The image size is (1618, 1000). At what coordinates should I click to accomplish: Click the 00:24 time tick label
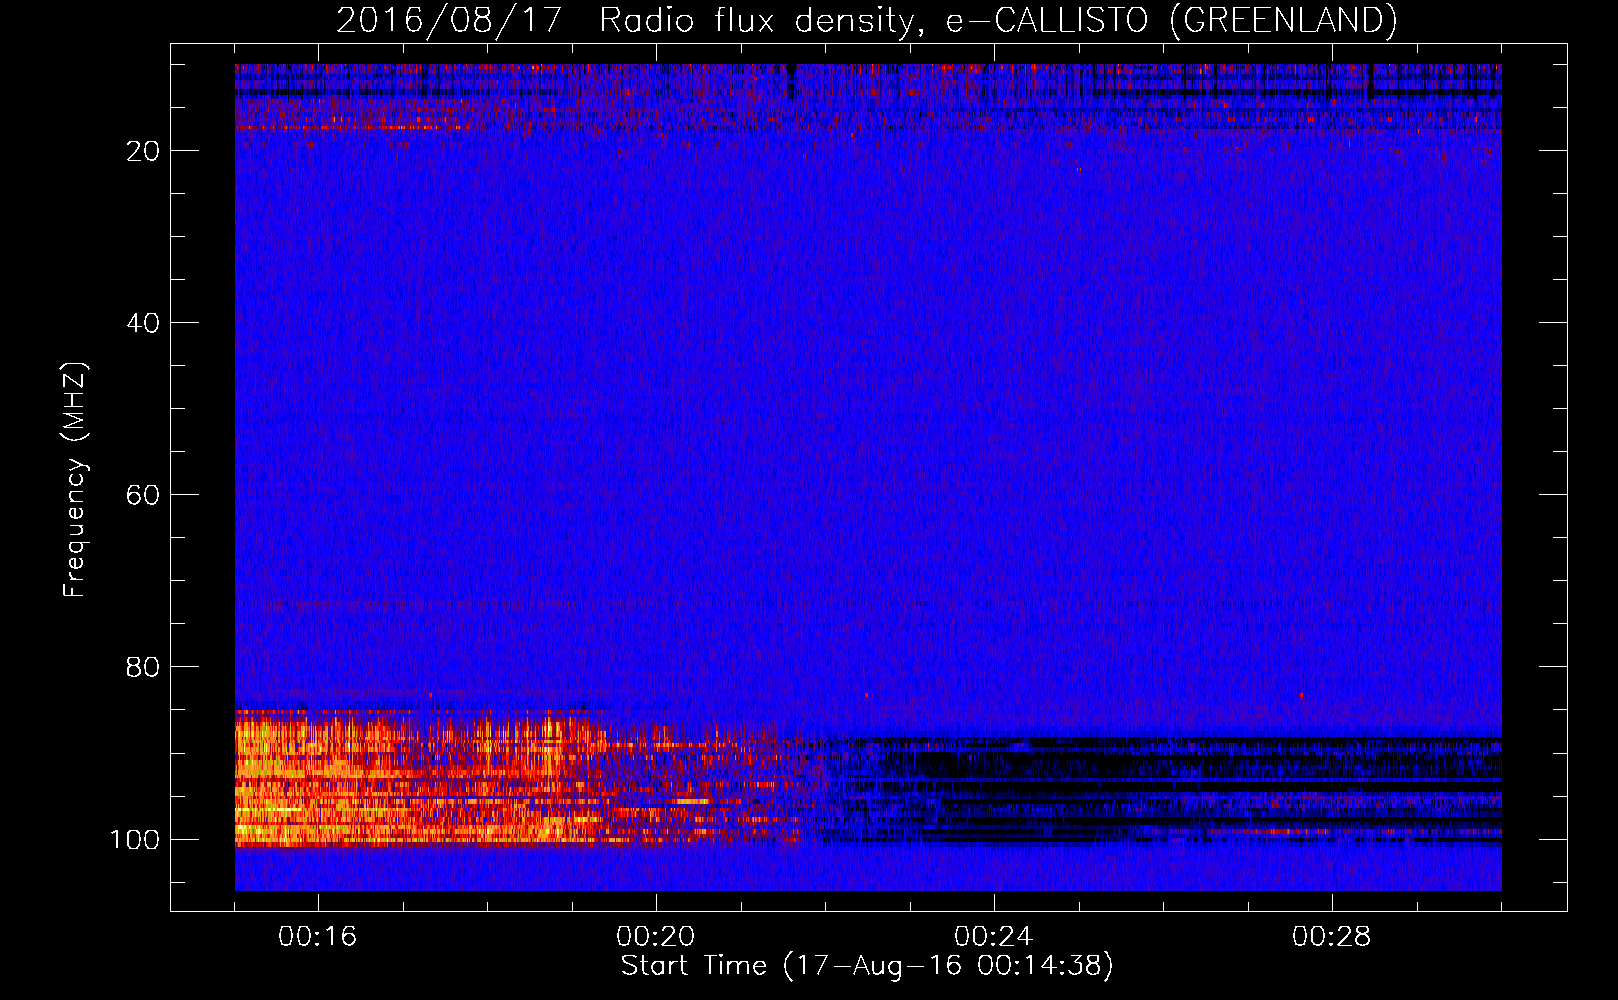point(994,937)
